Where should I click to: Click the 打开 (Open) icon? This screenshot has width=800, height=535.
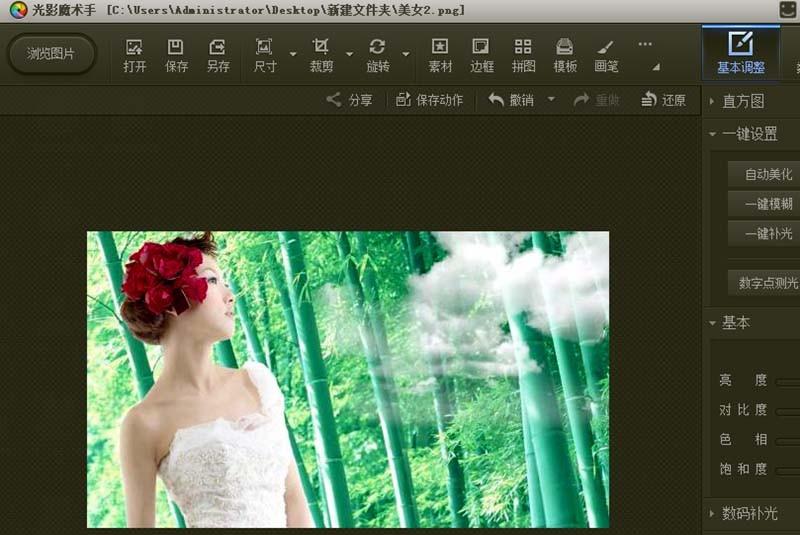(x=134, y=54)
